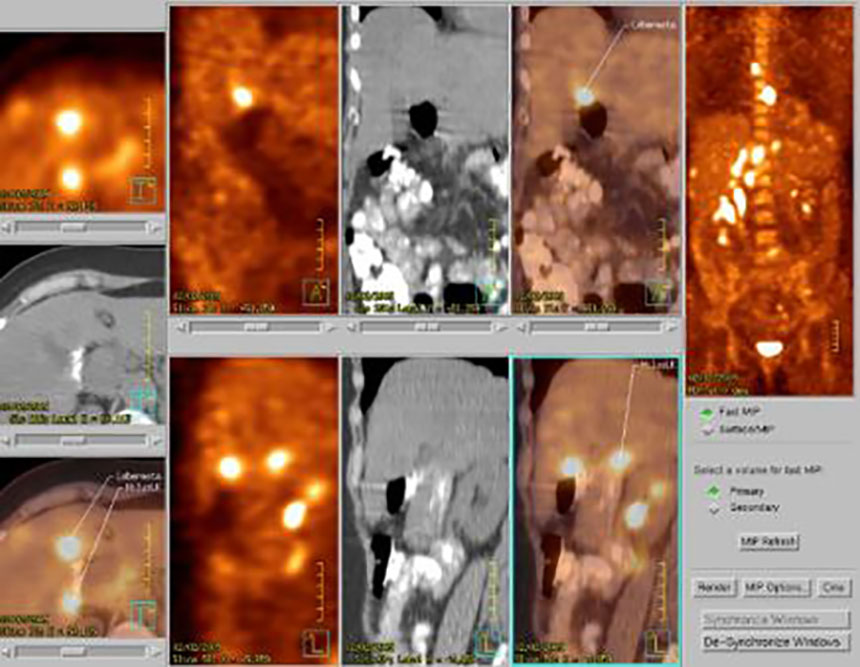Screen dimensions: 860x667
Task: Select the Surface MIP radio option
Action: [x=706, y=429]
